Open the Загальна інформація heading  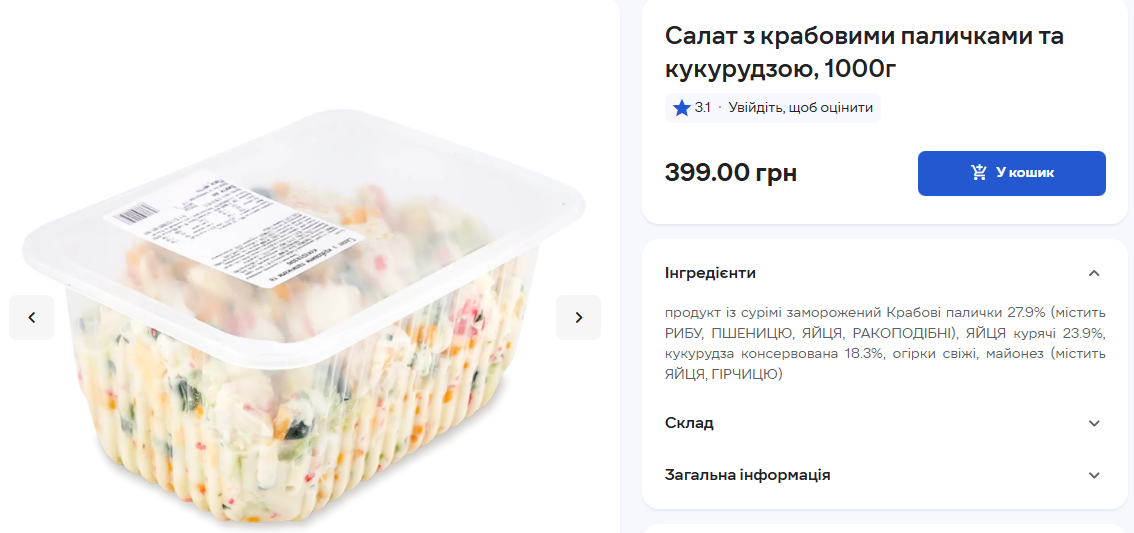click(747, 475)
